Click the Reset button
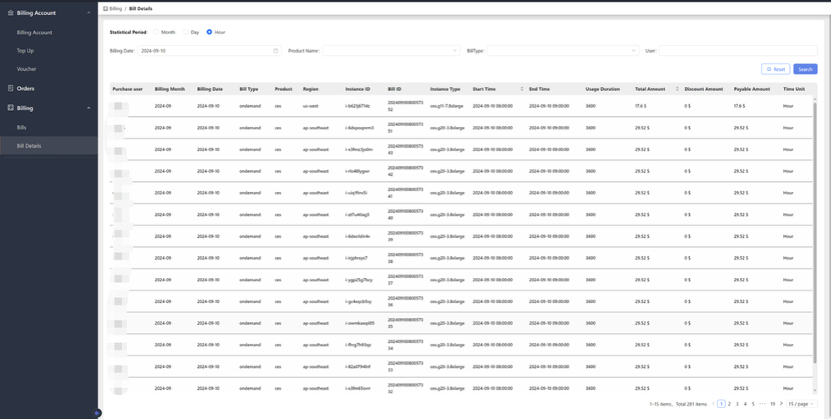The height and width of the screenshot is (420, 832). coord(776,69)
